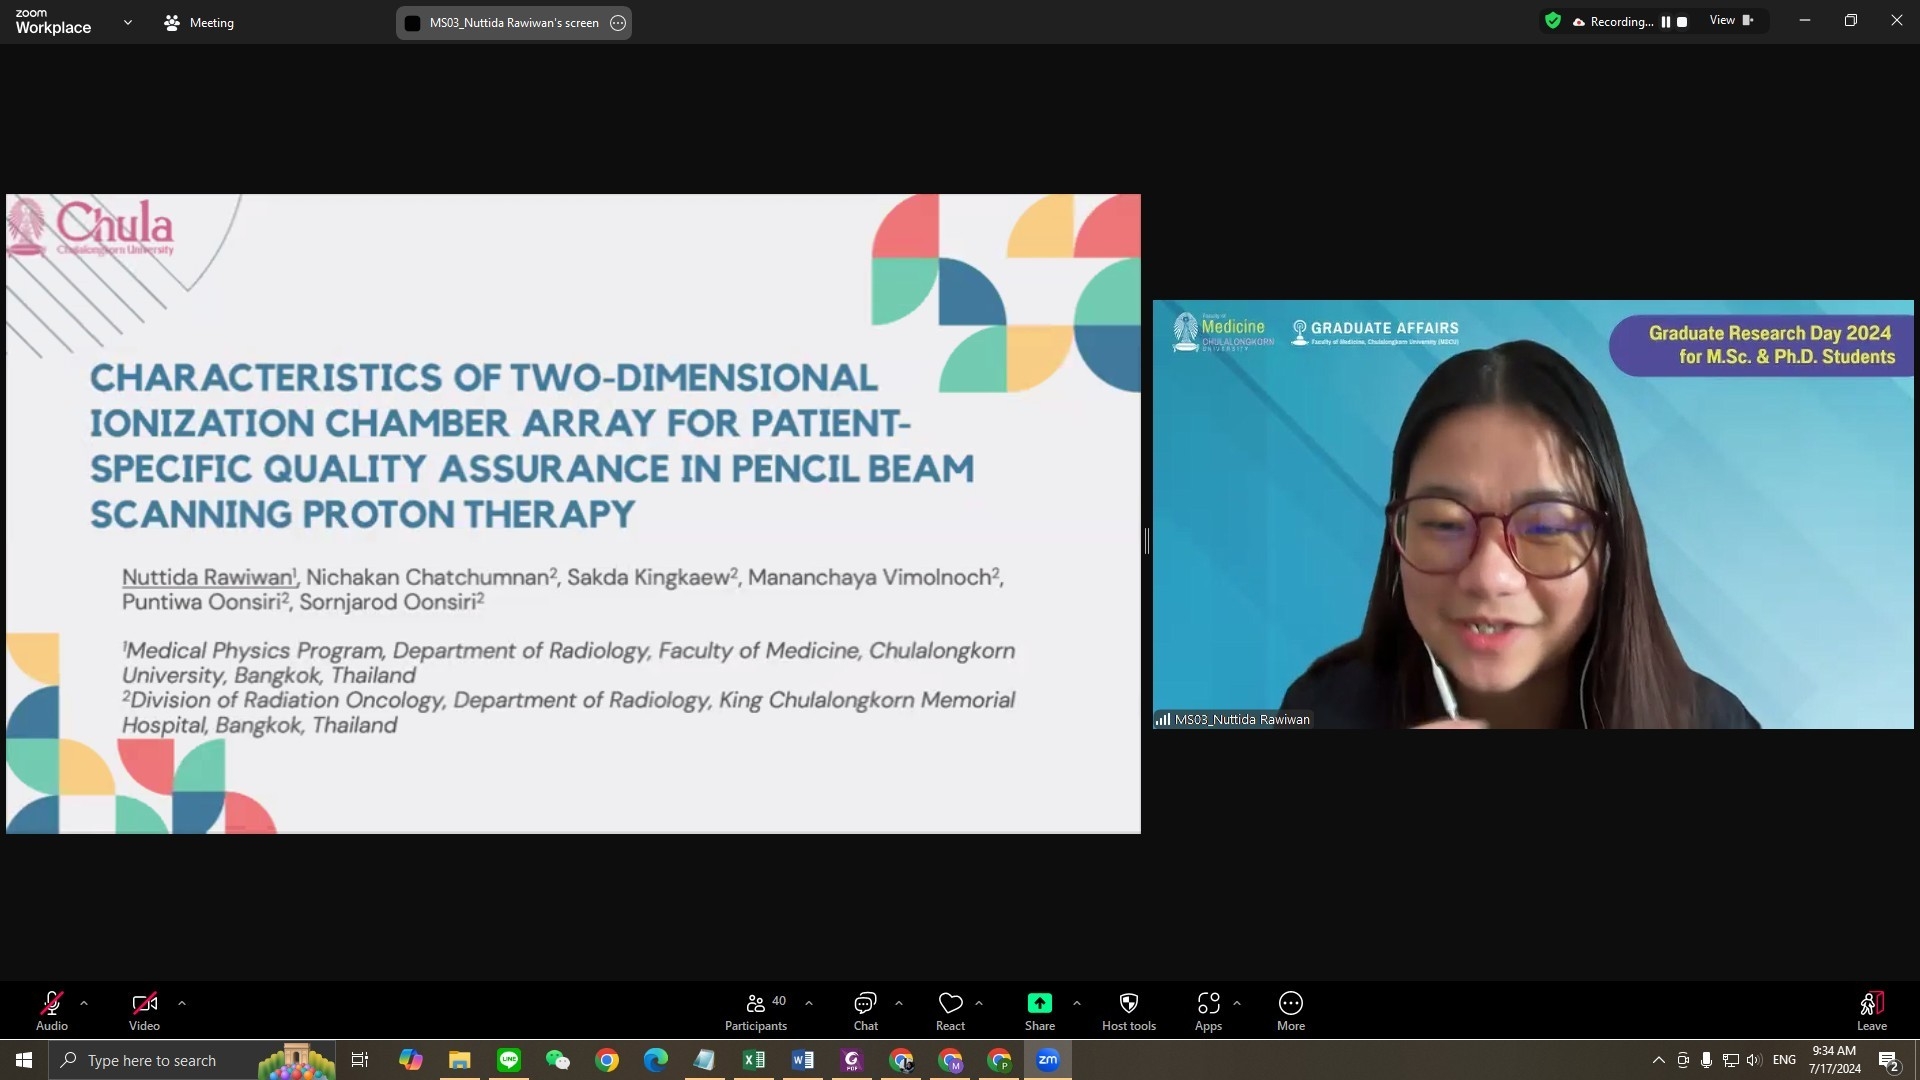Image resolution: width=1920 pixels, height=1080 pixels.
Task: Open Zoom Workplace dropdown chevron
Action: coord(127,22)
